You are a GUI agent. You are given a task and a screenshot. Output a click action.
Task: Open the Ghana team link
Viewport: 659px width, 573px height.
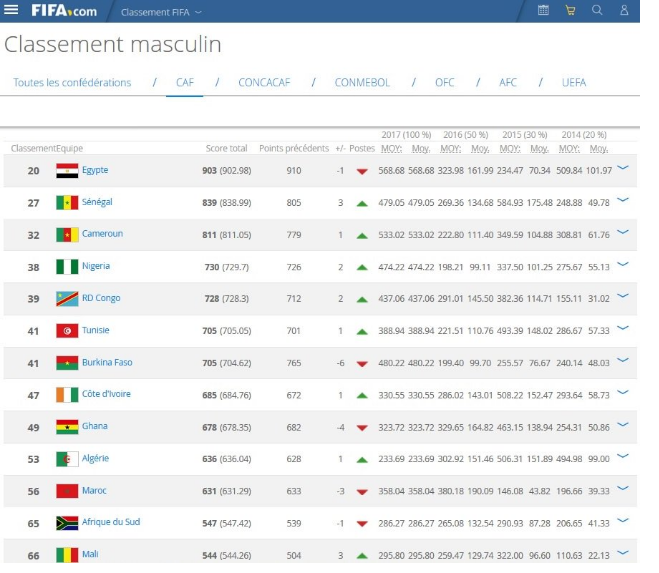point(95,426)
